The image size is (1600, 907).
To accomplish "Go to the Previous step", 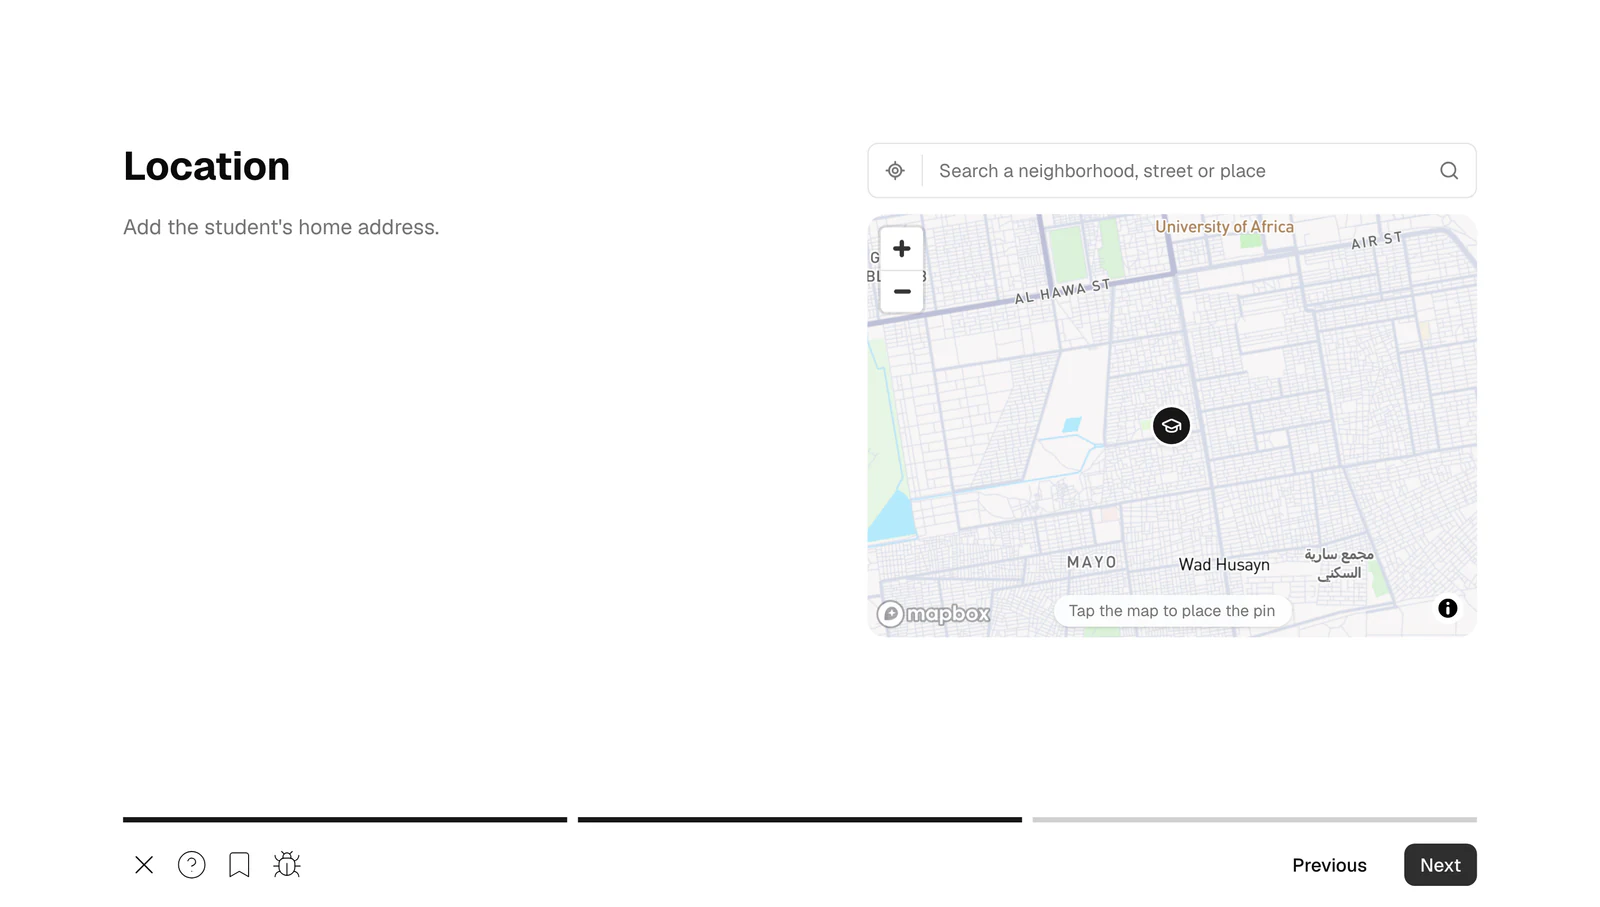I will coord(1329,866).
